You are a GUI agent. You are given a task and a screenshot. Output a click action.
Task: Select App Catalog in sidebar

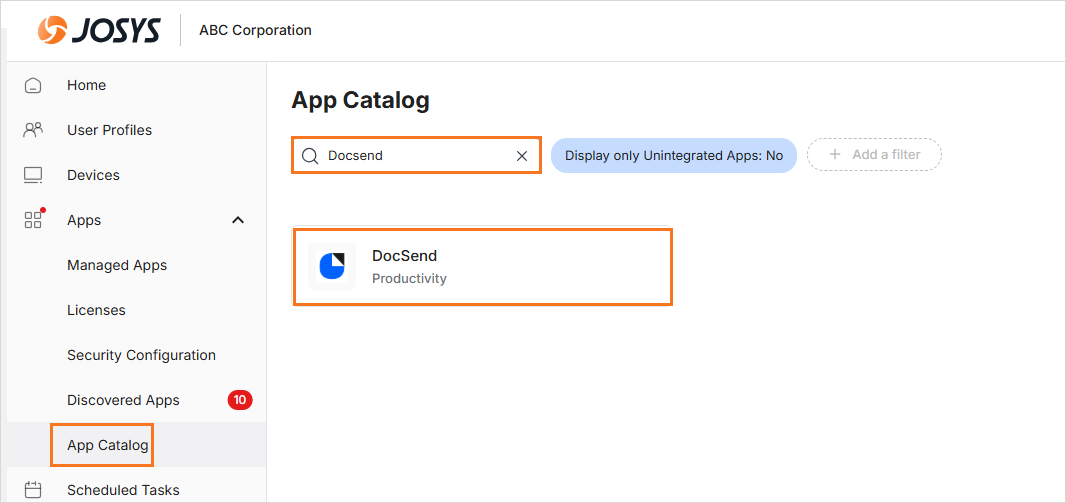(107, 445)
